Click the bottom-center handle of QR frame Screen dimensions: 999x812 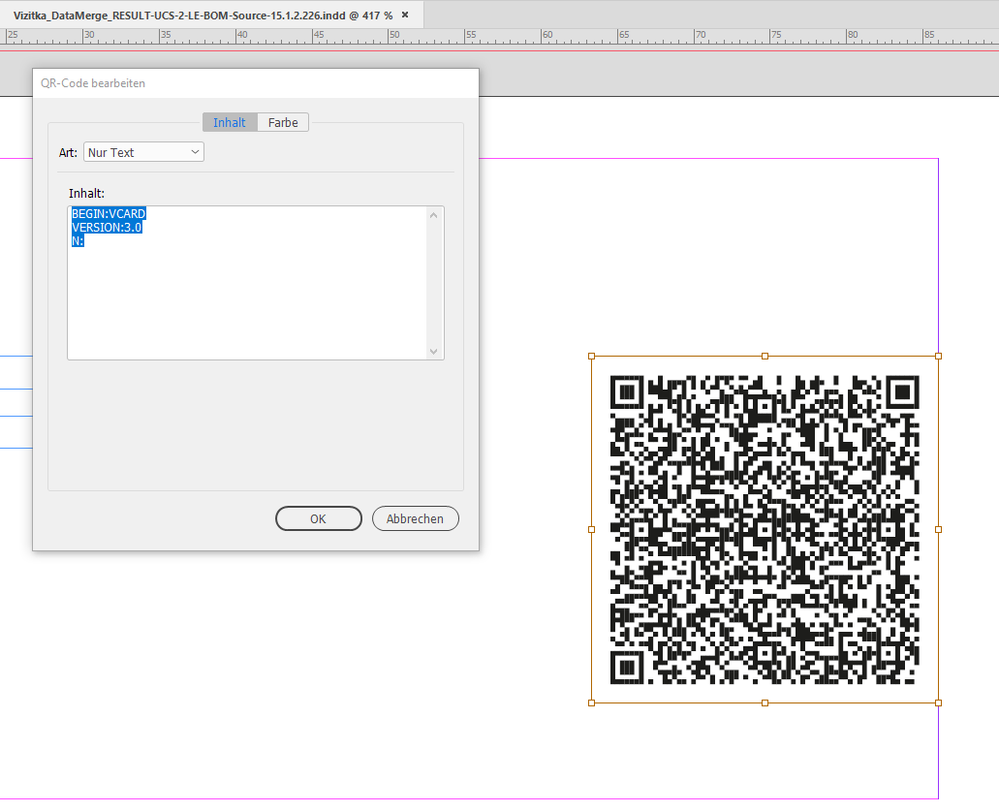click(765, 703)
